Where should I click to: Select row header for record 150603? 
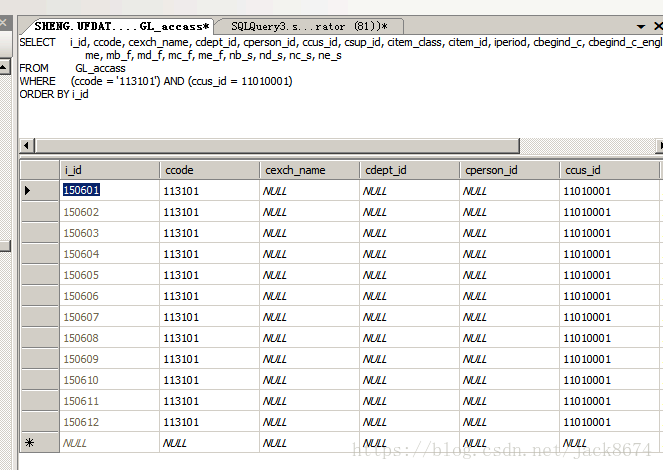click(39, 233)
